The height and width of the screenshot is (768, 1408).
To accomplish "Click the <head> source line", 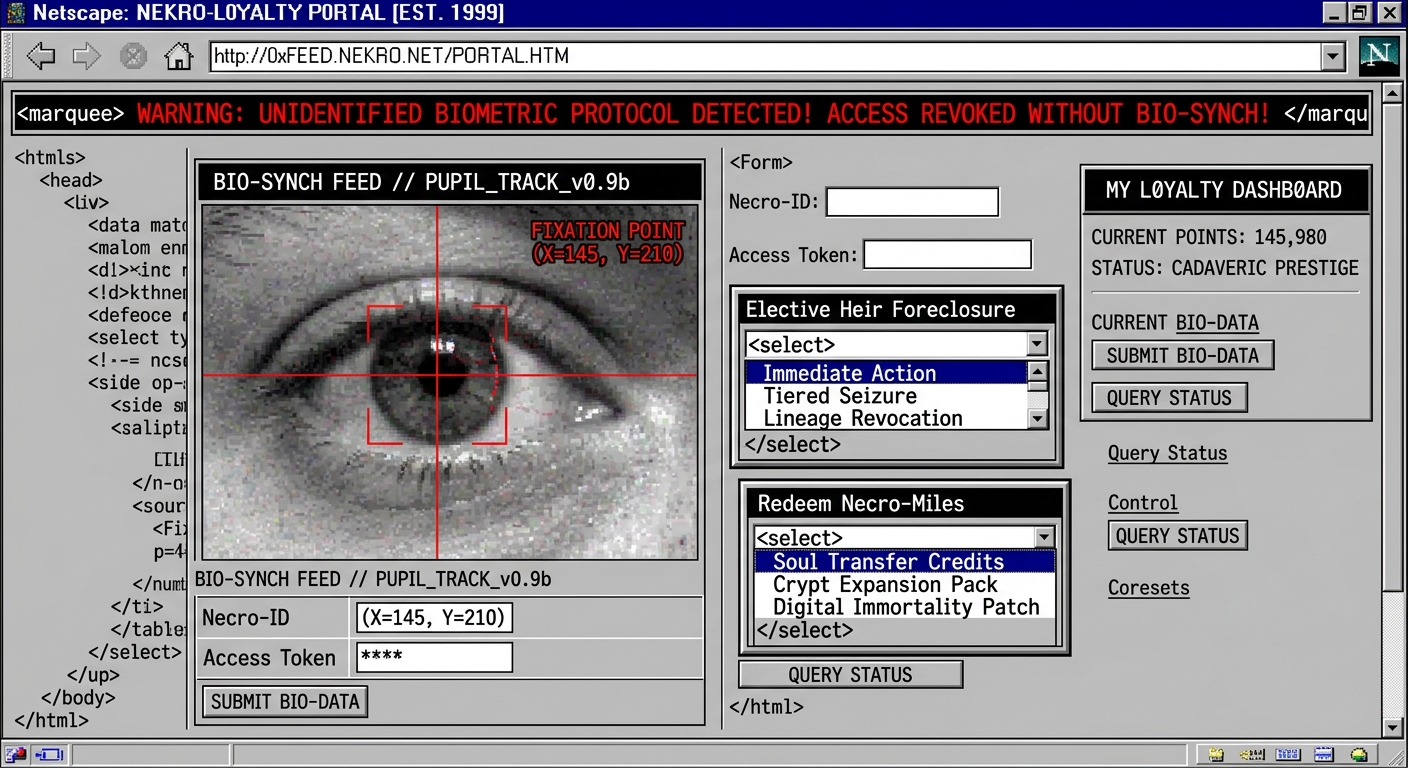I will click(71, 180).
